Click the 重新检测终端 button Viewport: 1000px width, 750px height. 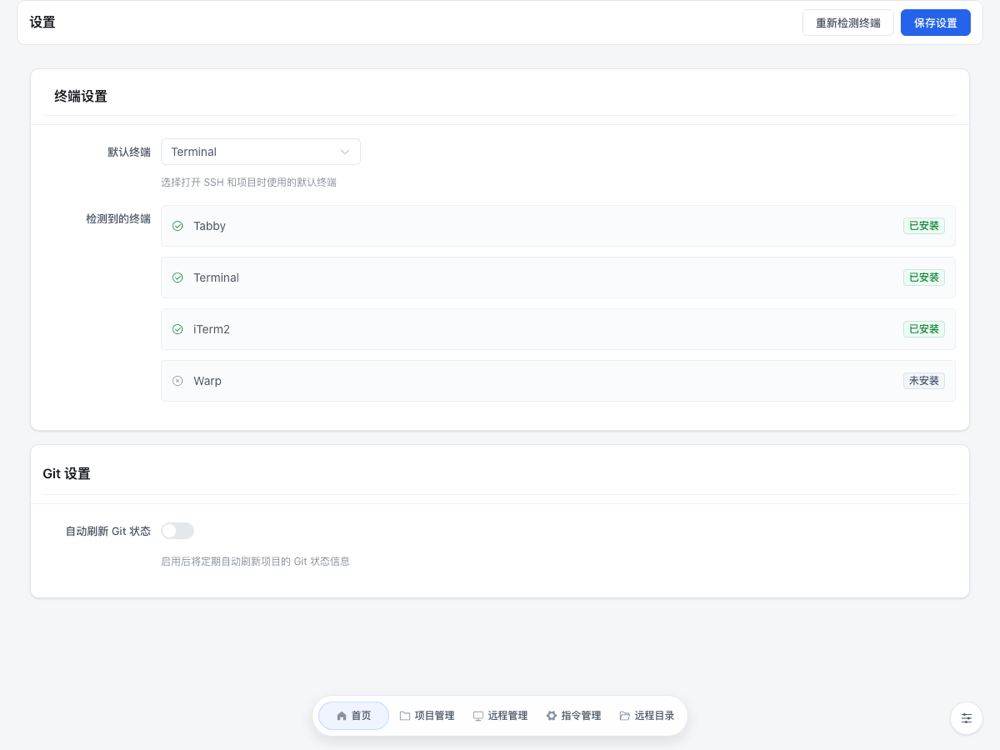point(848,23)
